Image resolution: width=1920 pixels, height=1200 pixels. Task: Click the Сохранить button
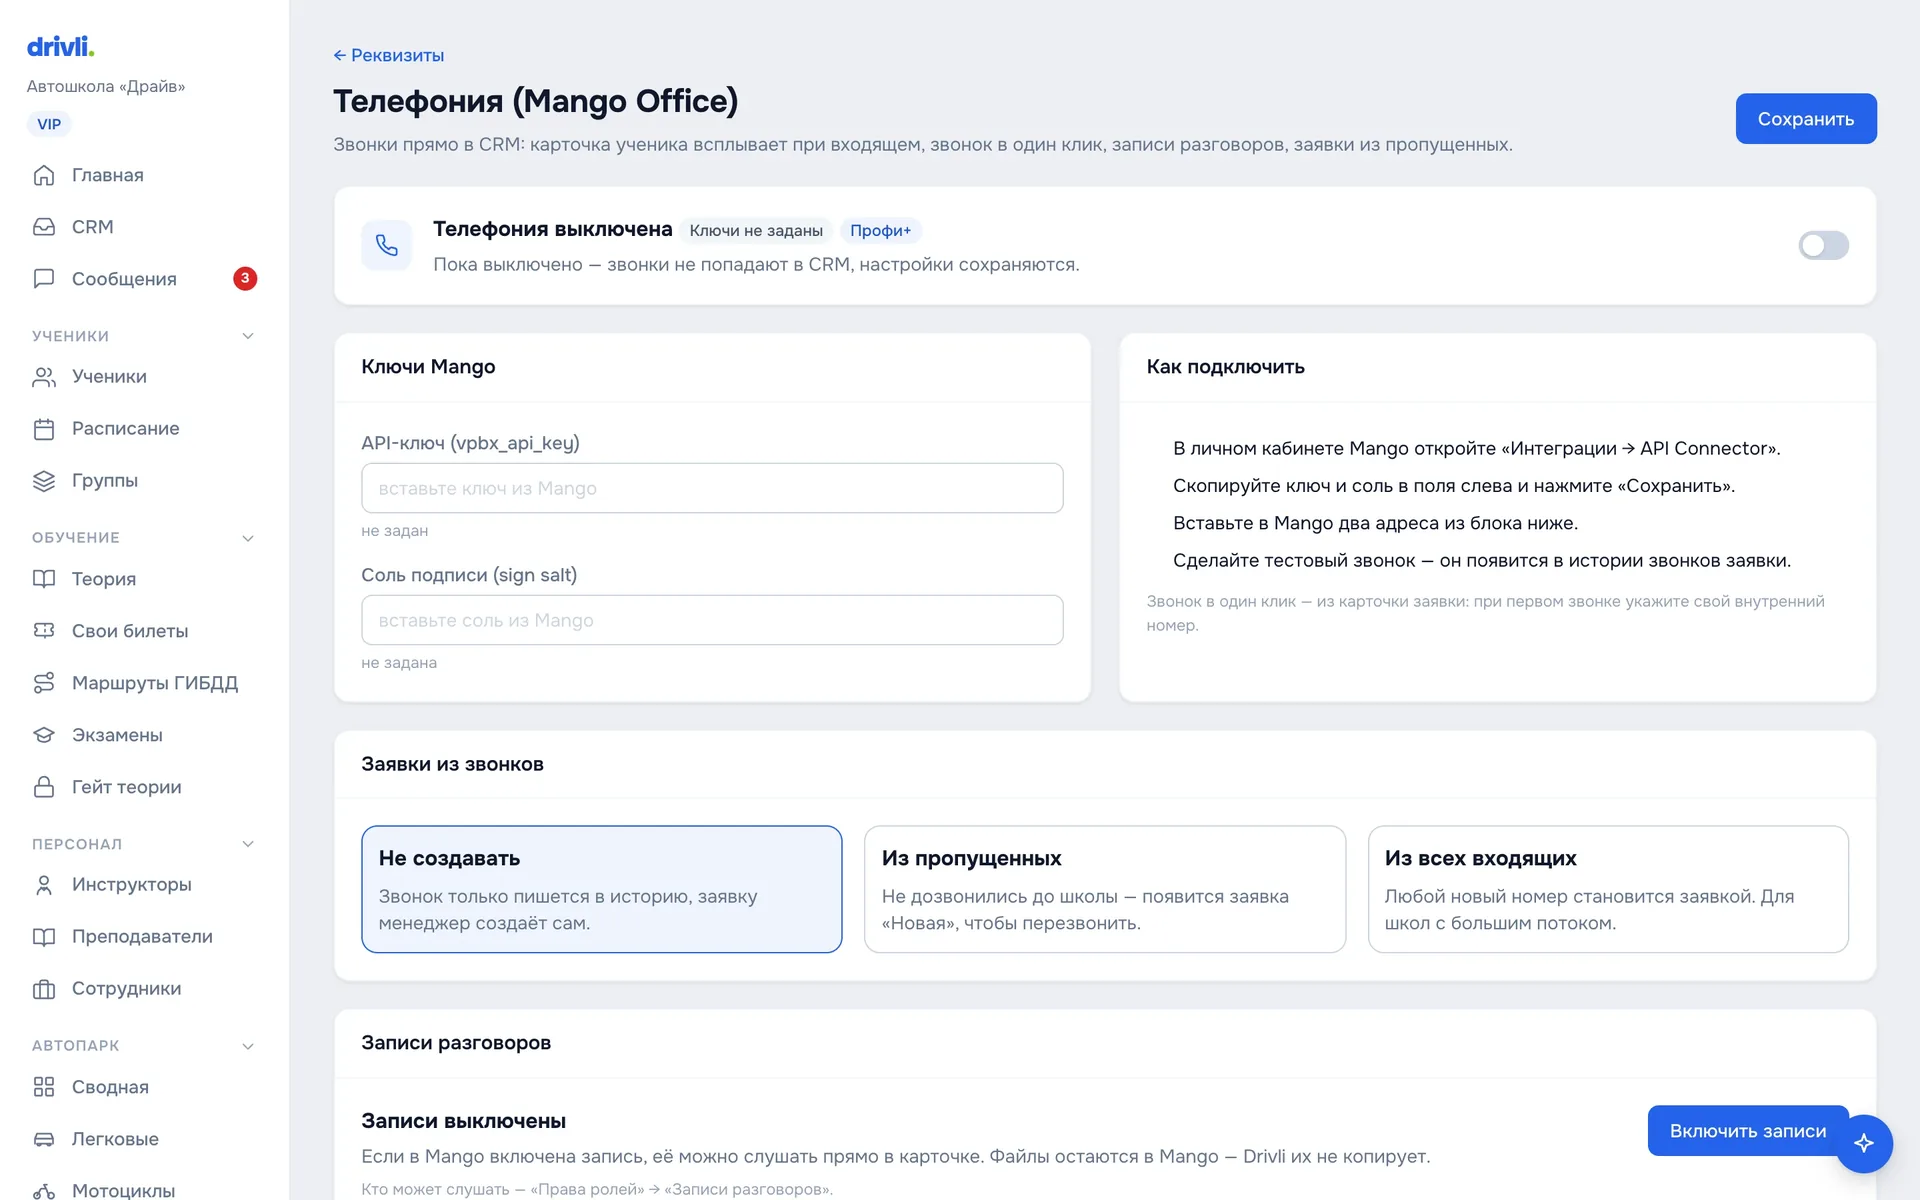[1805, 119]
